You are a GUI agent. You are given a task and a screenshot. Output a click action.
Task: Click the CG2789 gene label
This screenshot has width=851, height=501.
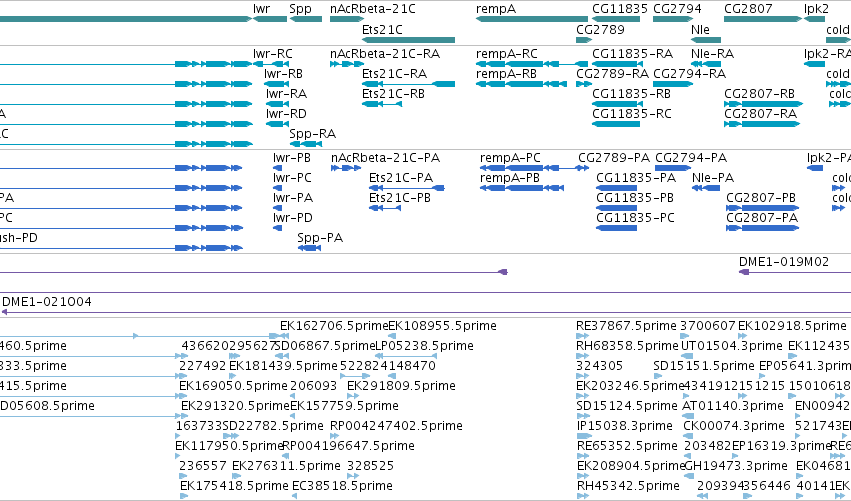click(600, 29)
